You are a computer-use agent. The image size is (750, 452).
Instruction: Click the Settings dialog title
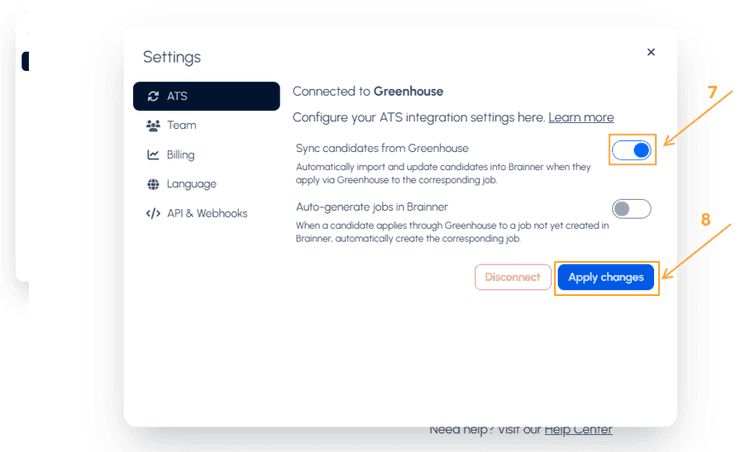(x=172, y=57)
